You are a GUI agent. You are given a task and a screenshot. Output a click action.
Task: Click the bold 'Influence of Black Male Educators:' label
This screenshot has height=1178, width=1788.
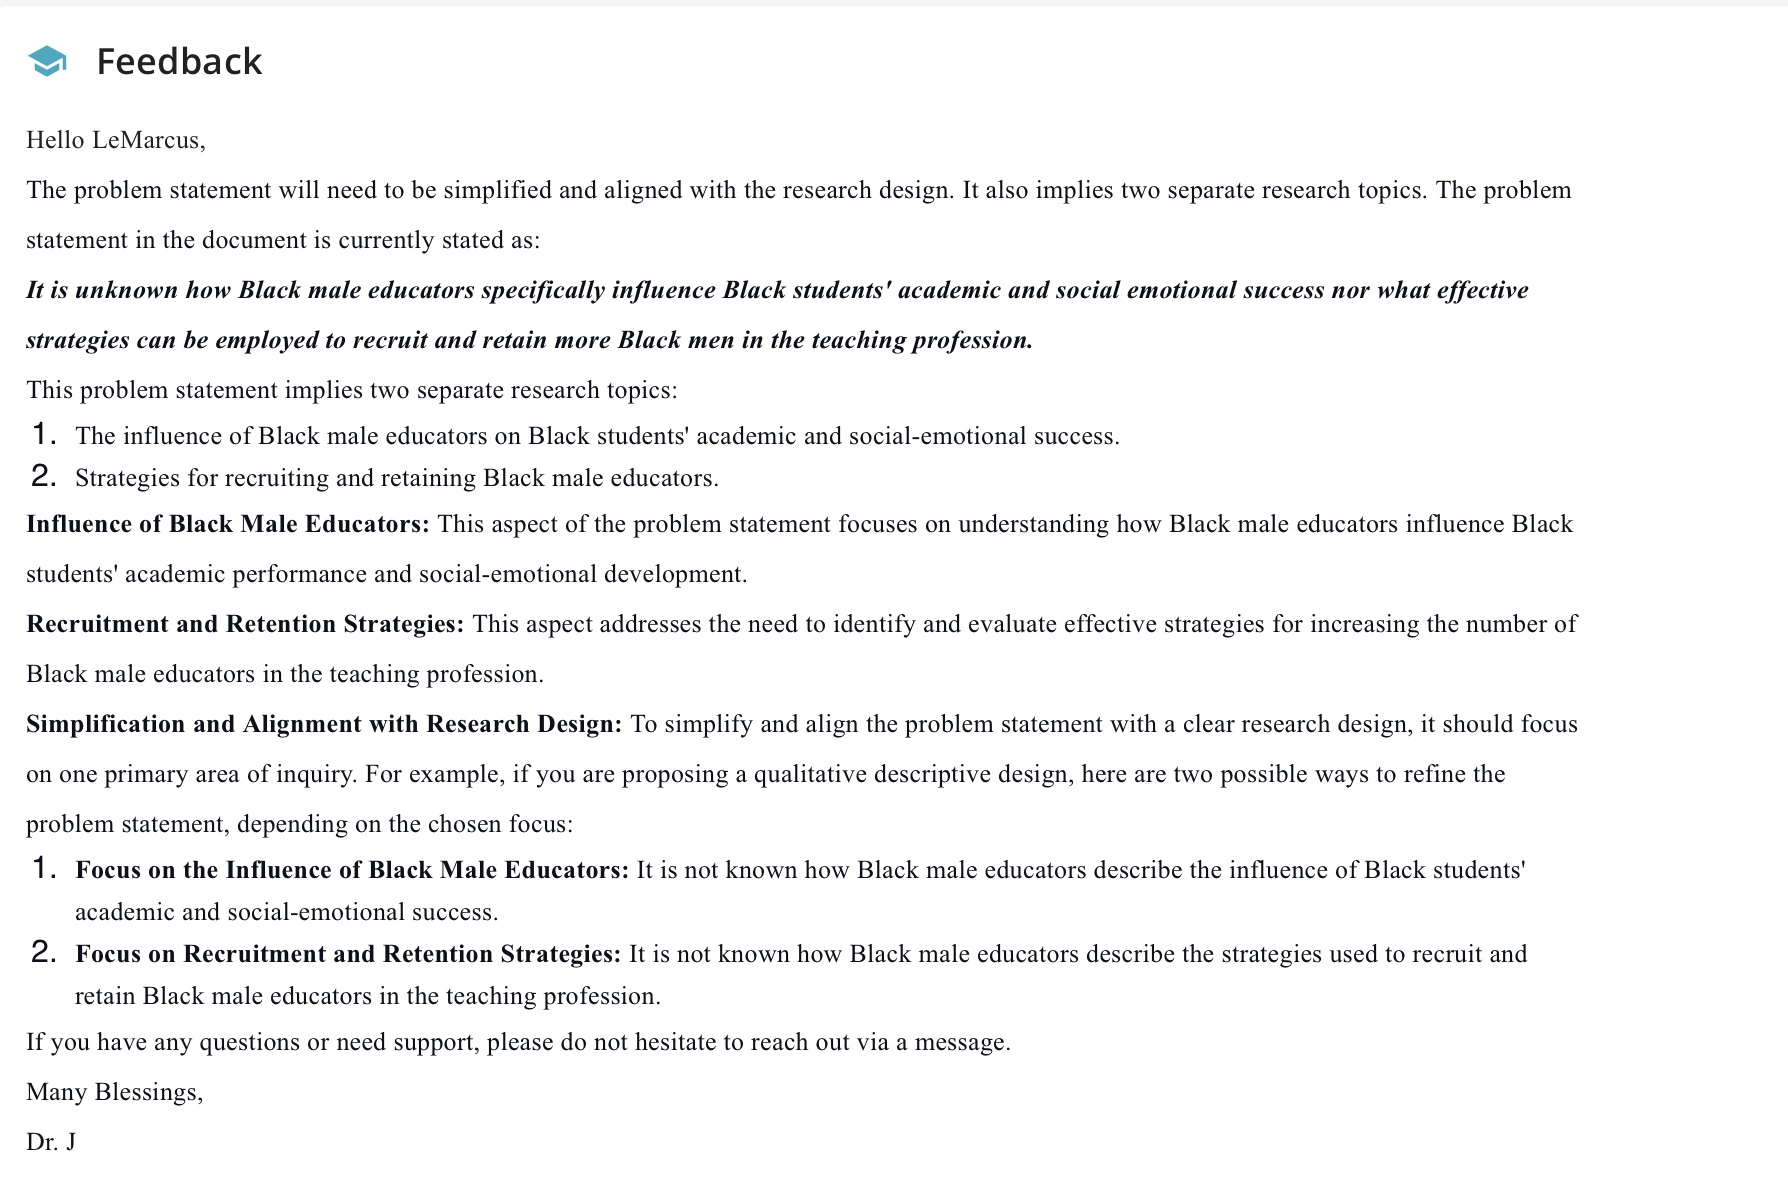point(228,524)
